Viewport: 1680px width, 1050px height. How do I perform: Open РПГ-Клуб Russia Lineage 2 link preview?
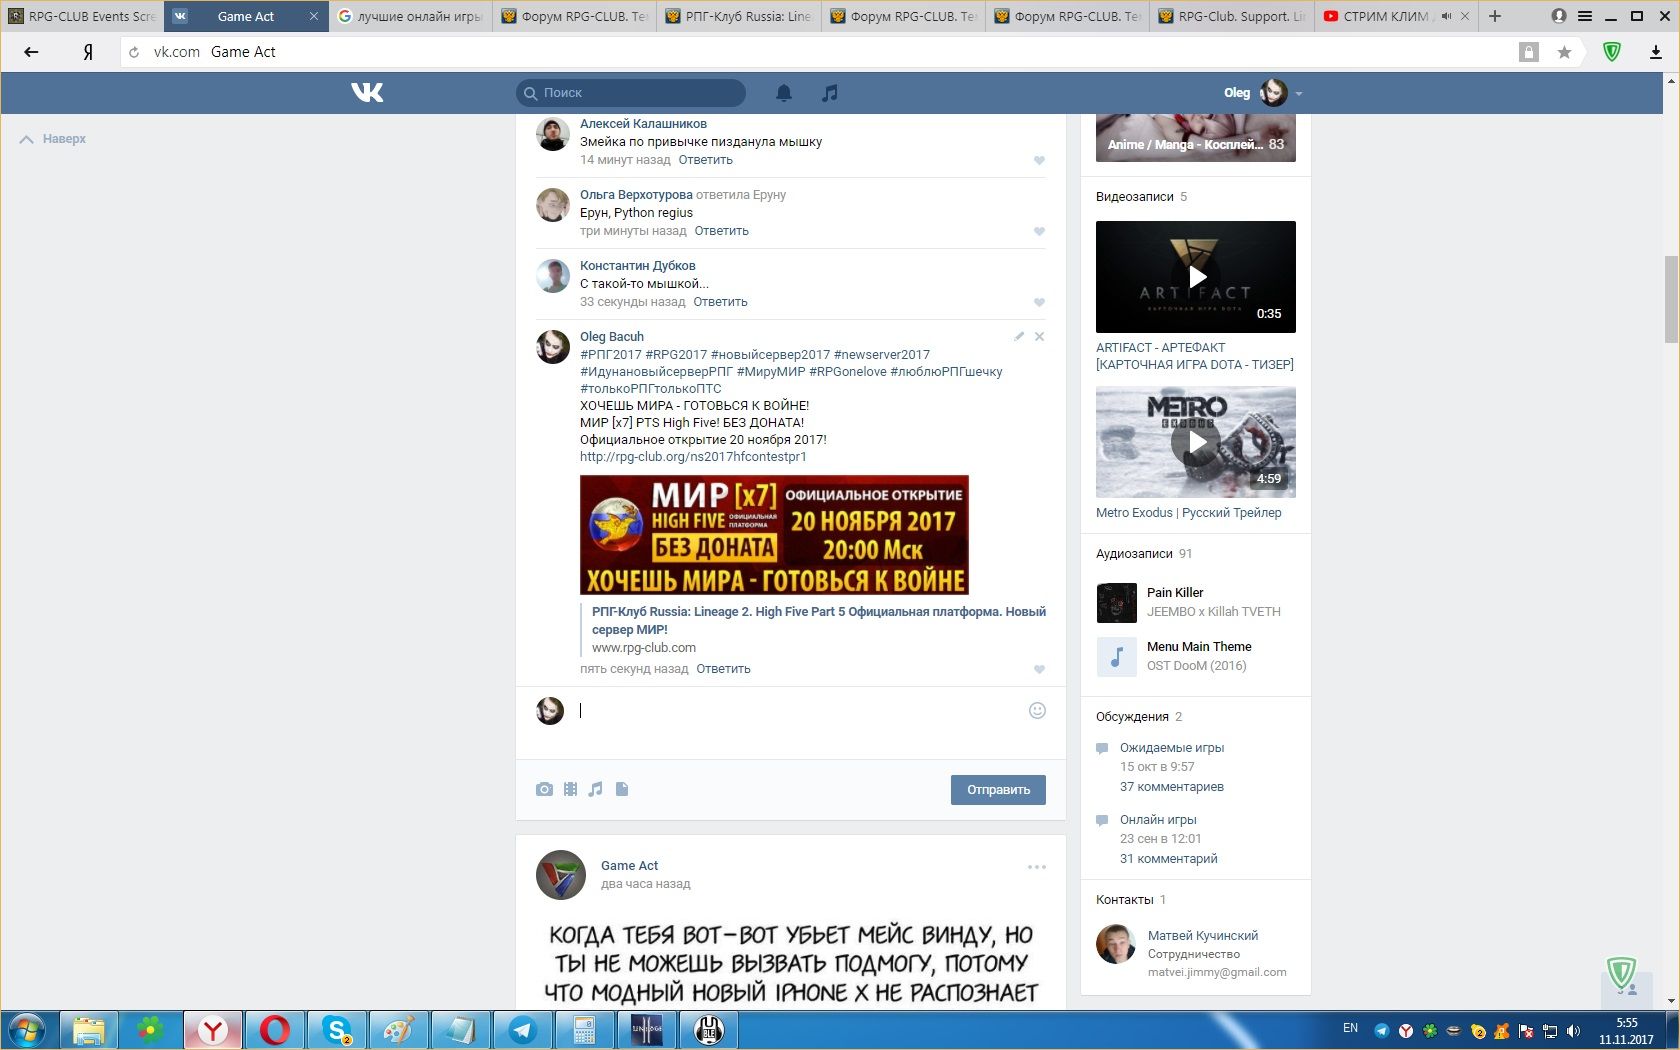tap(818, 620)
